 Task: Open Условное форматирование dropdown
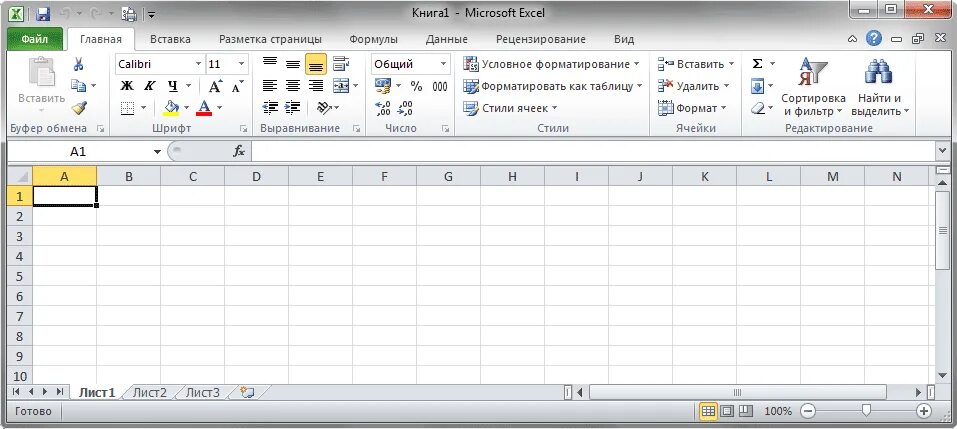551,64
